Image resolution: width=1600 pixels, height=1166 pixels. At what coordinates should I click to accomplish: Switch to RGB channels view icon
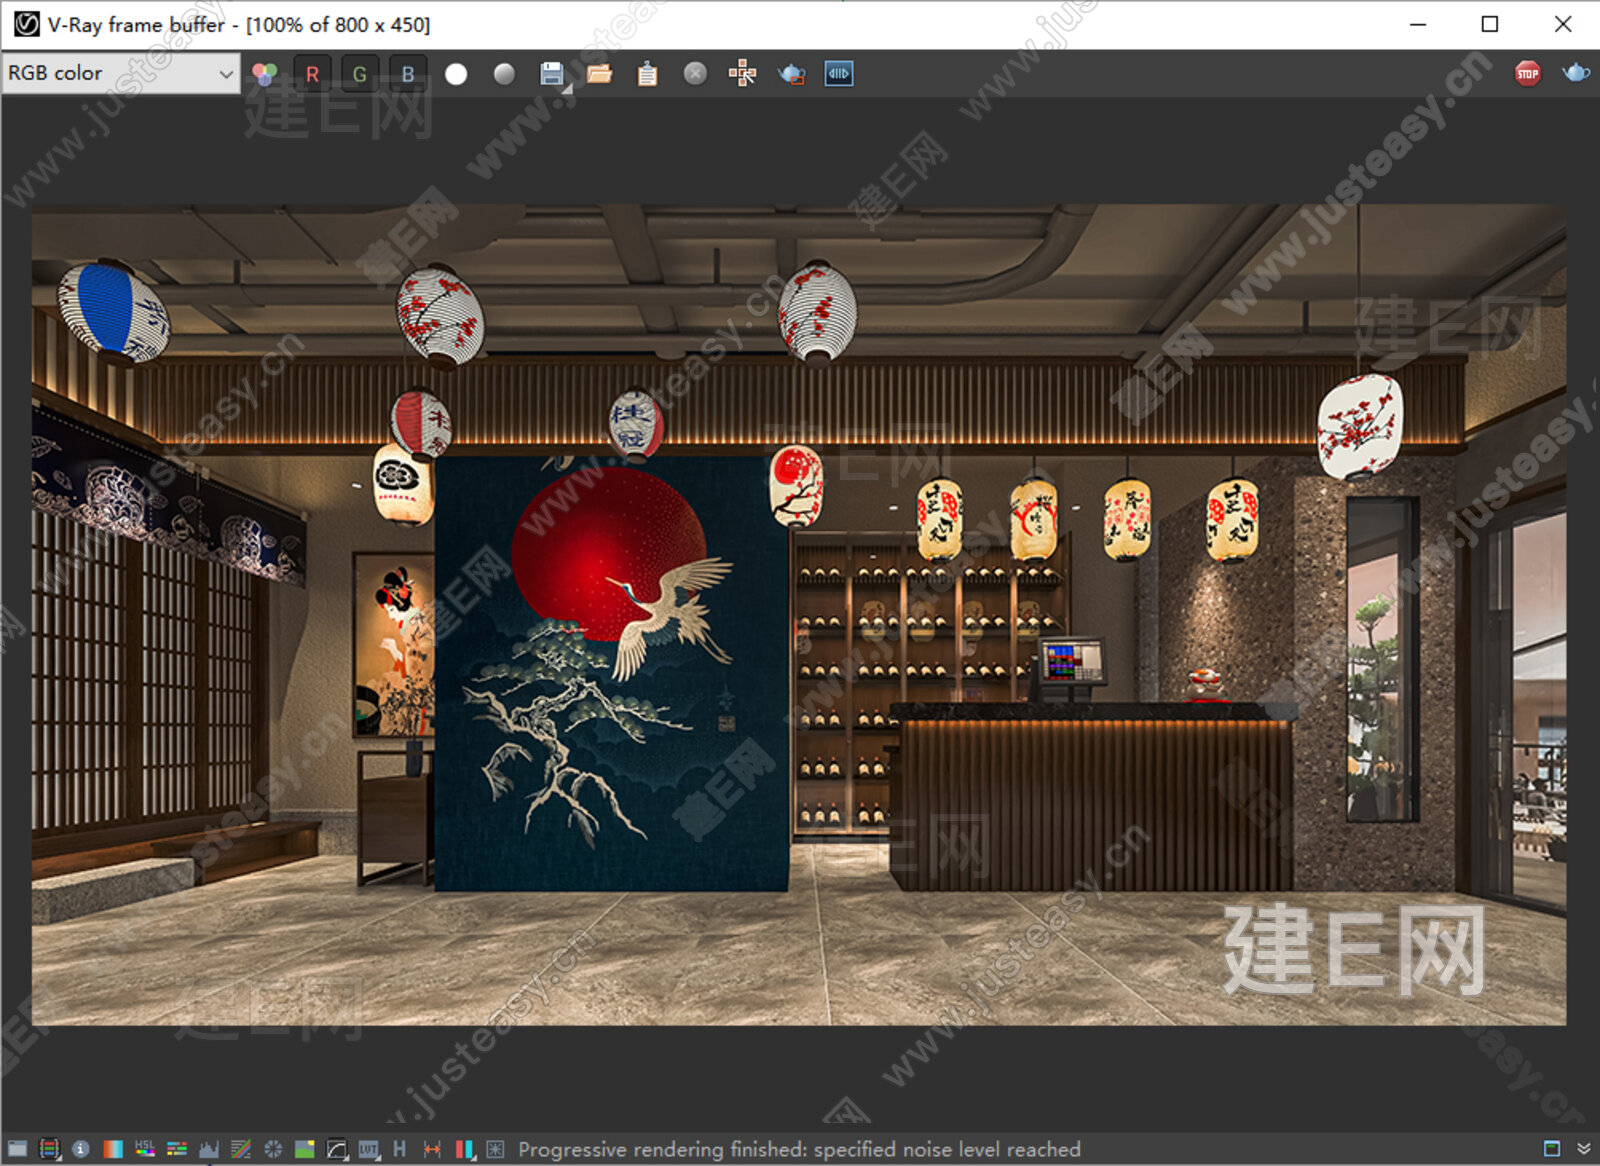pos(264,73)
